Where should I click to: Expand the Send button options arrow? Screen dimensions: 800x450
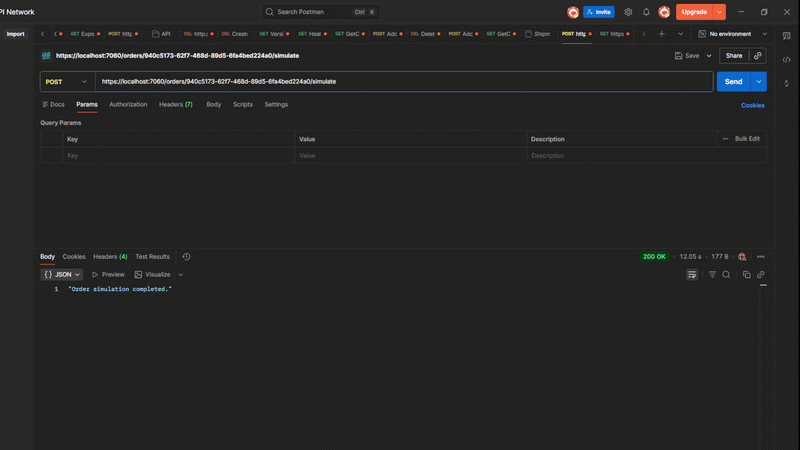[x=759, y=81]
